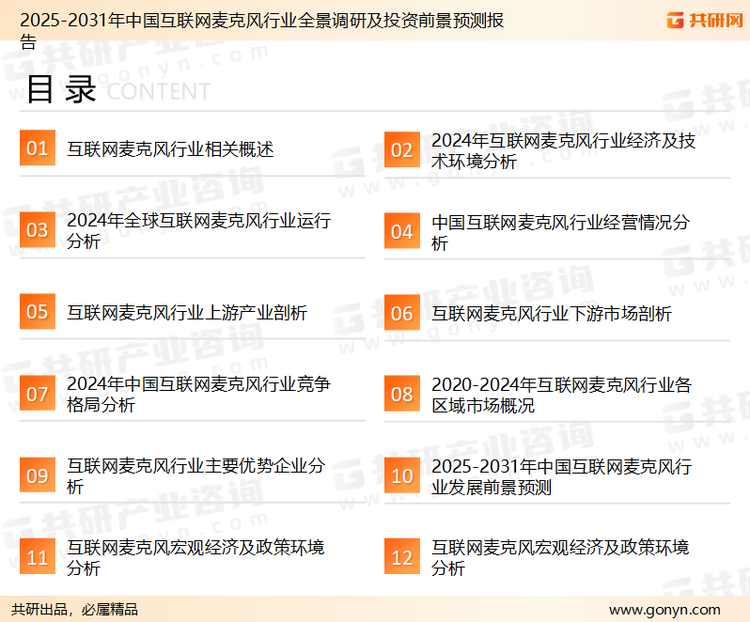Select chapter 12 互联网麦克风宏观经济及政策环境分析
The image size is (750, 622).
click(561, 557)
